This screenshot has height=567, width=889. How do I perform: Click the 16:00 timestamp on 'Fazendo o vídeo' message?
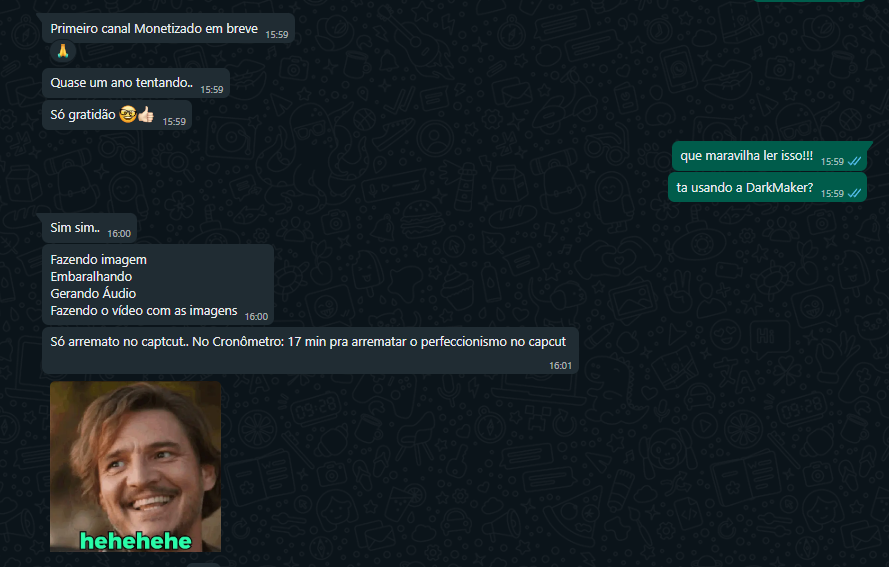[256, 317]
